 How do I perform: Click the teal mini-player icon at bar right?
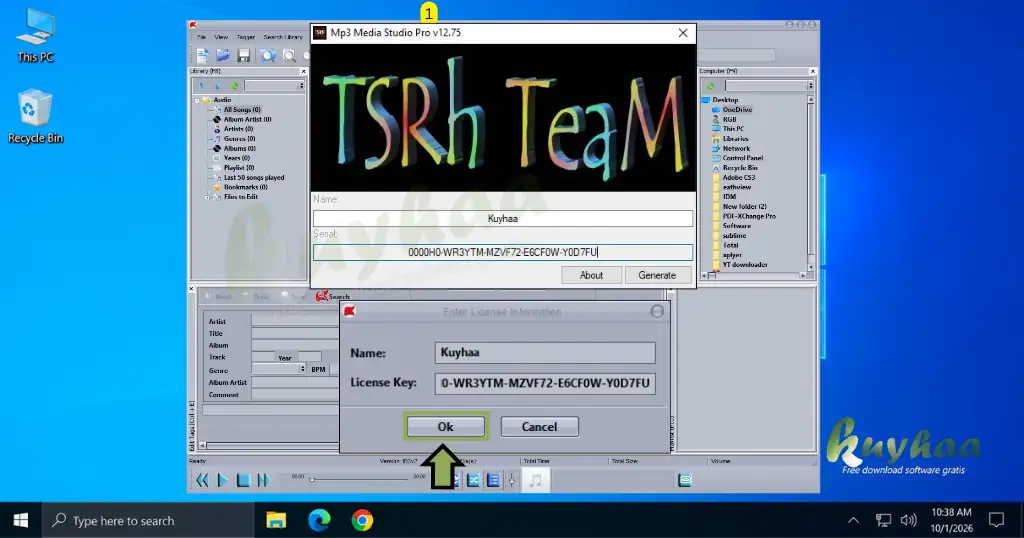(684, 481)
